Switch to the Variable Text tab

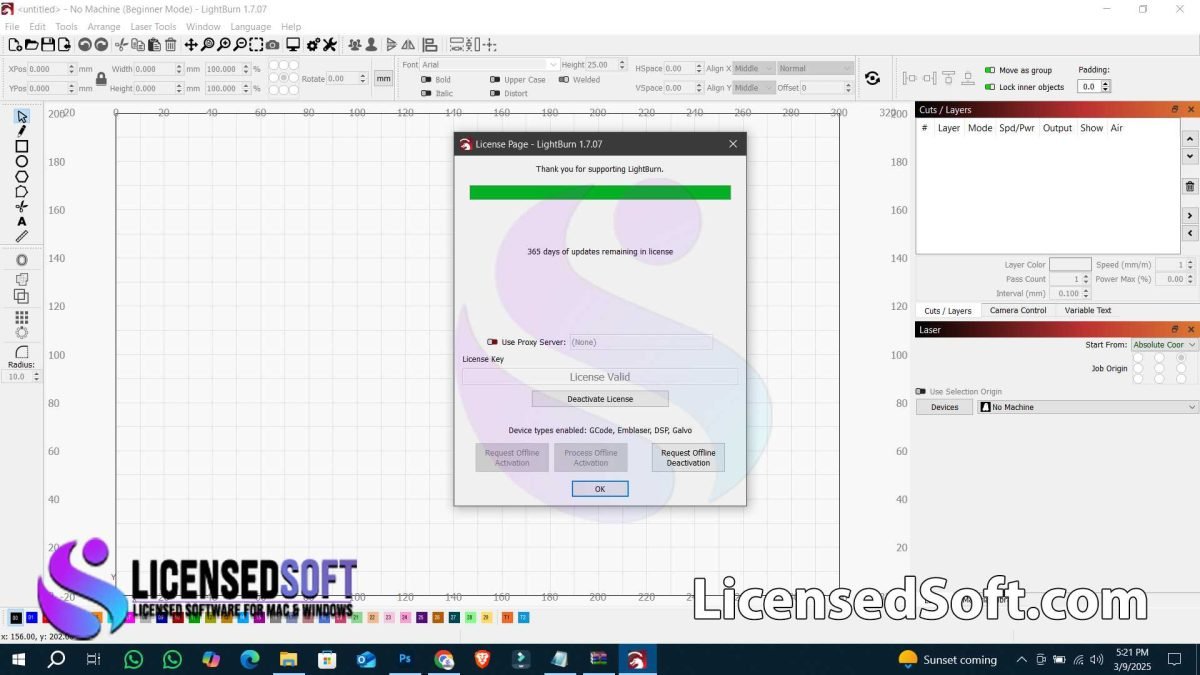(1087, 310)
